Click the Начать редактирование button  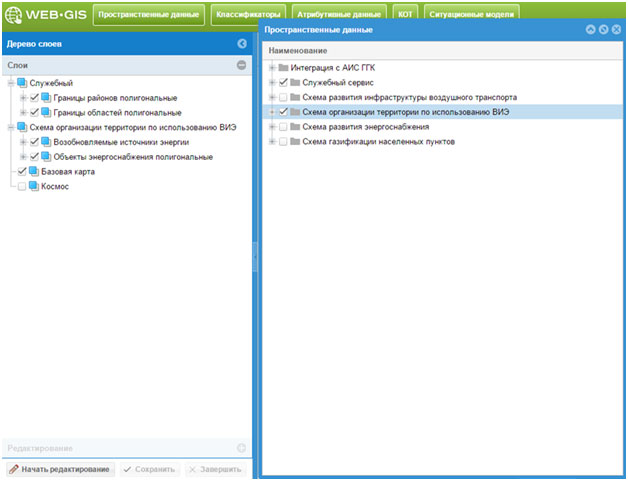click(x=59, y=469)
